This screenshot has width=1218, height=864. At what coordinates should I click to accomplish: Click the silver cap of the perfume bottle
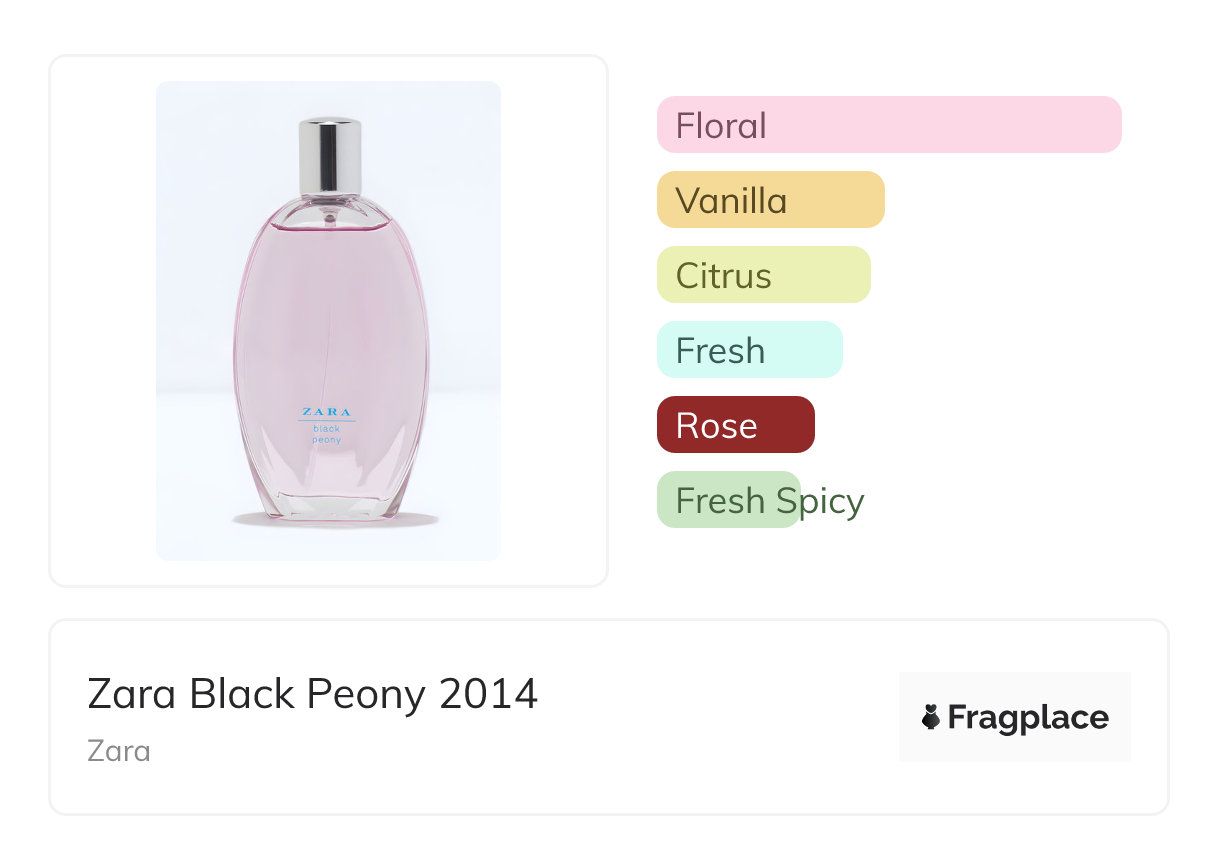(329, 155)
